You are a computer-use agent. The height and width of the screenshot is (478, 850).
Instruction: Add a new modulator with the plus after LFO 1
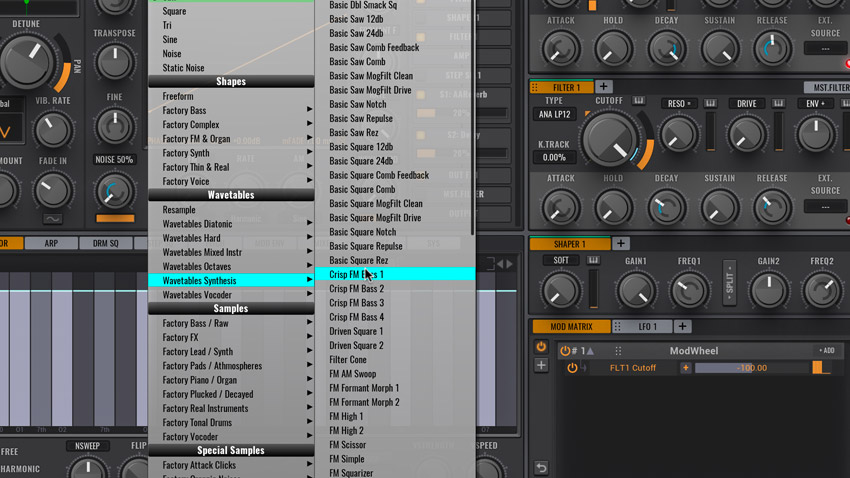(x=682, y=326)
